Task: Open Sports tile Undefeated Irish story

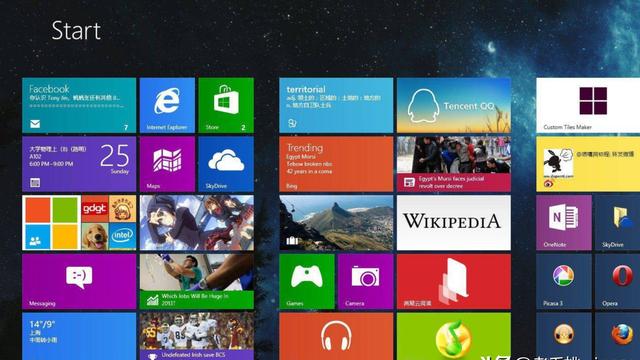Action: pos(197,336)
